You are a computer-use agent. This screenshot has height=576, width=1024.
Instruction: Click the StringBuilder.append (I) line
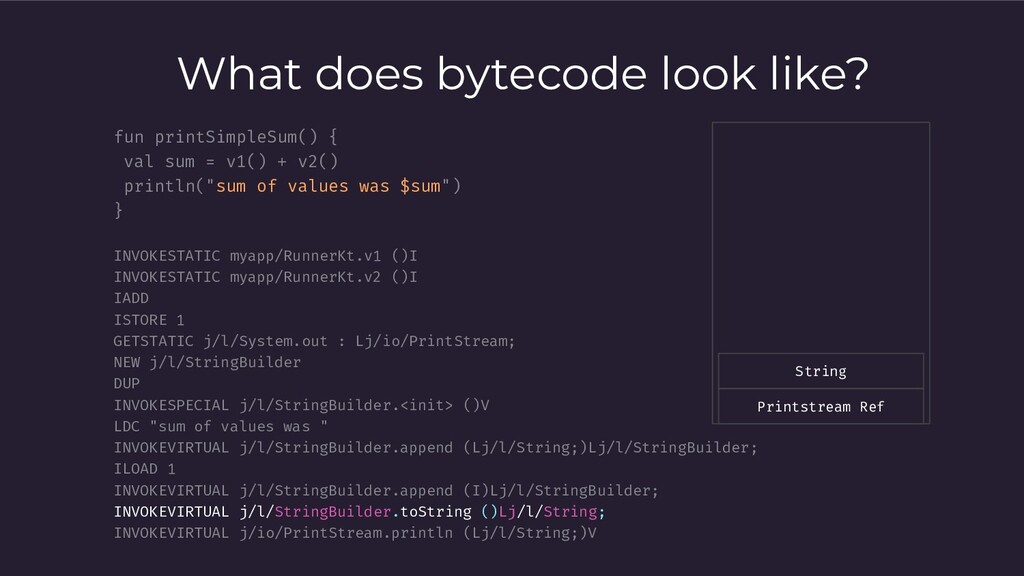coord(386,490)
